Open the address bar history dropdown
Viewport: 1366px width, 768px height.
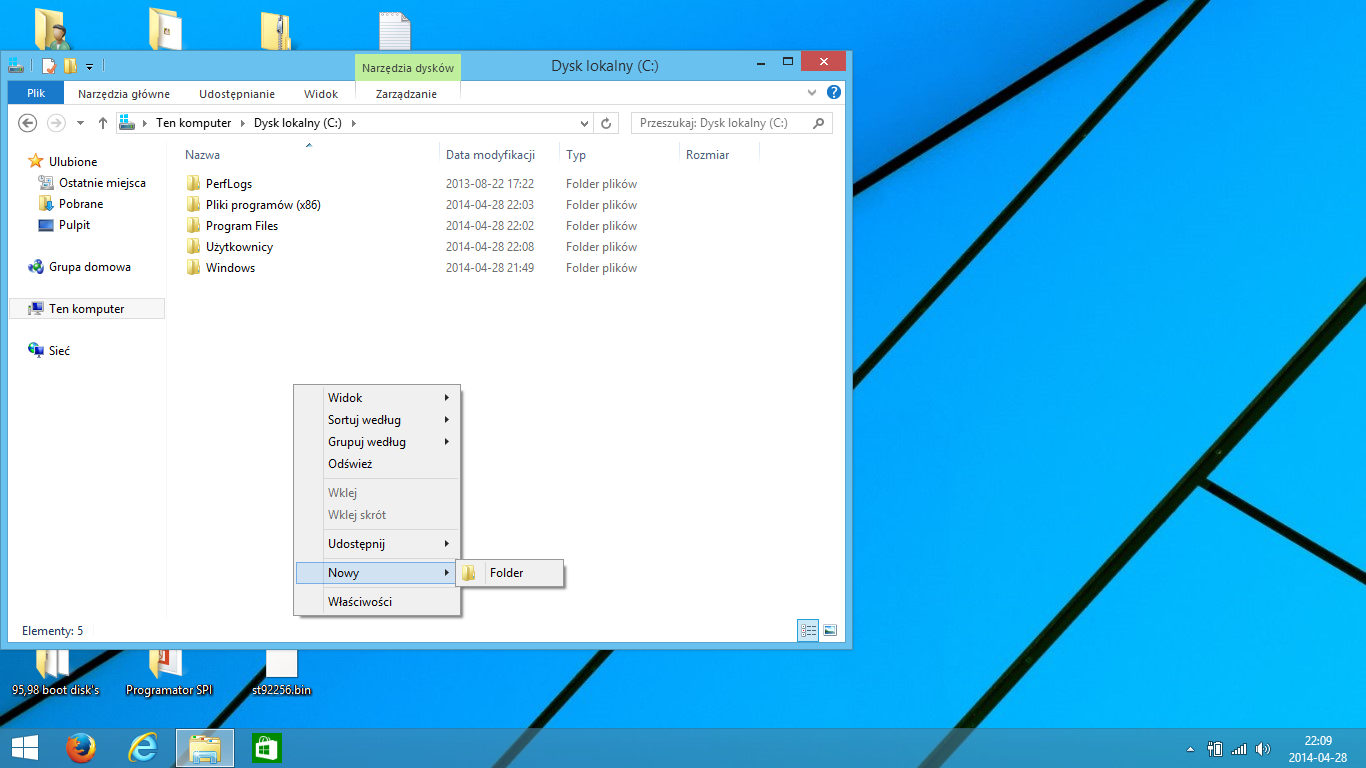(585, 123)
